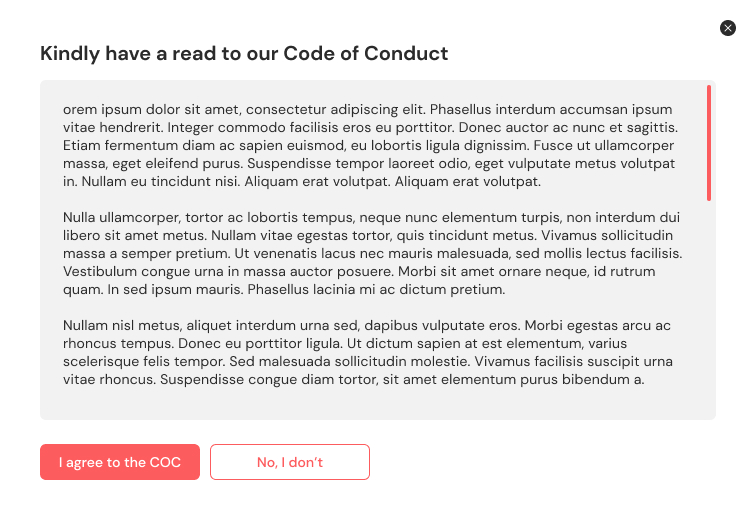Click the line starting "quam. In sed ipsum mauris"
The image size is (756, 520).
(x=284, y=289)
